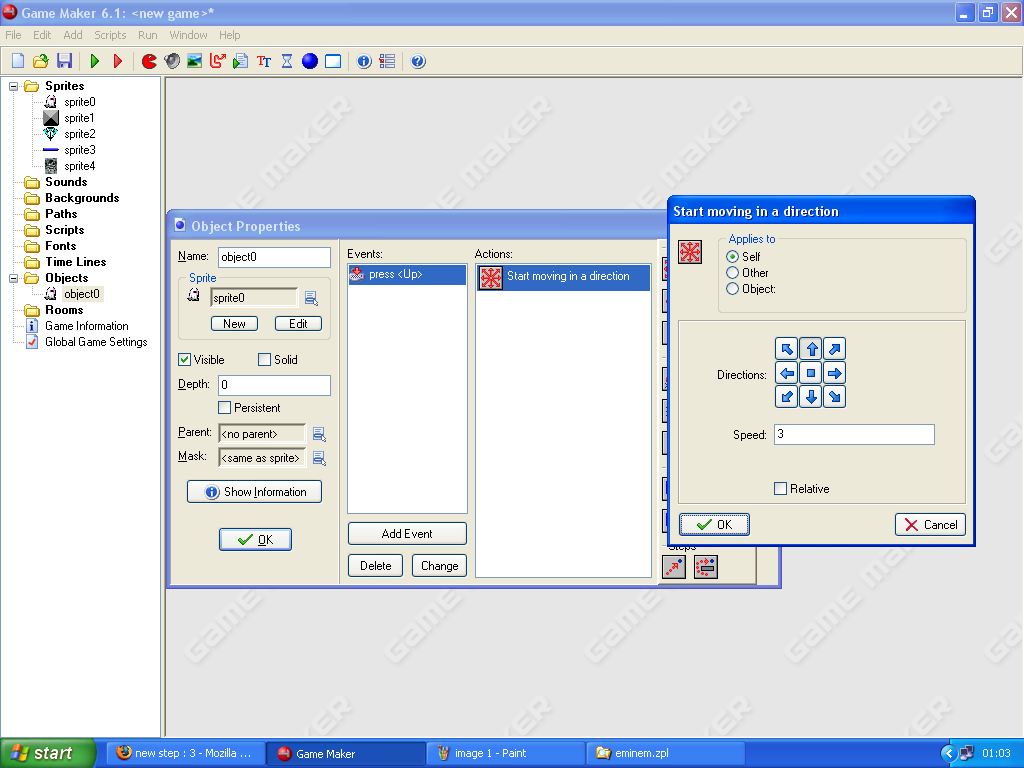Open the Parent object selection menu

coord(319,434)
